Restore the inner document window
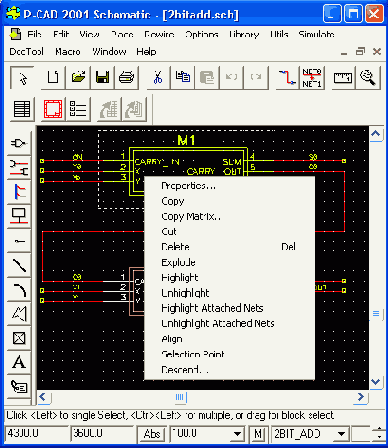Image resolution: width=388 pixels, height=448 pixels. click(360, 52)
